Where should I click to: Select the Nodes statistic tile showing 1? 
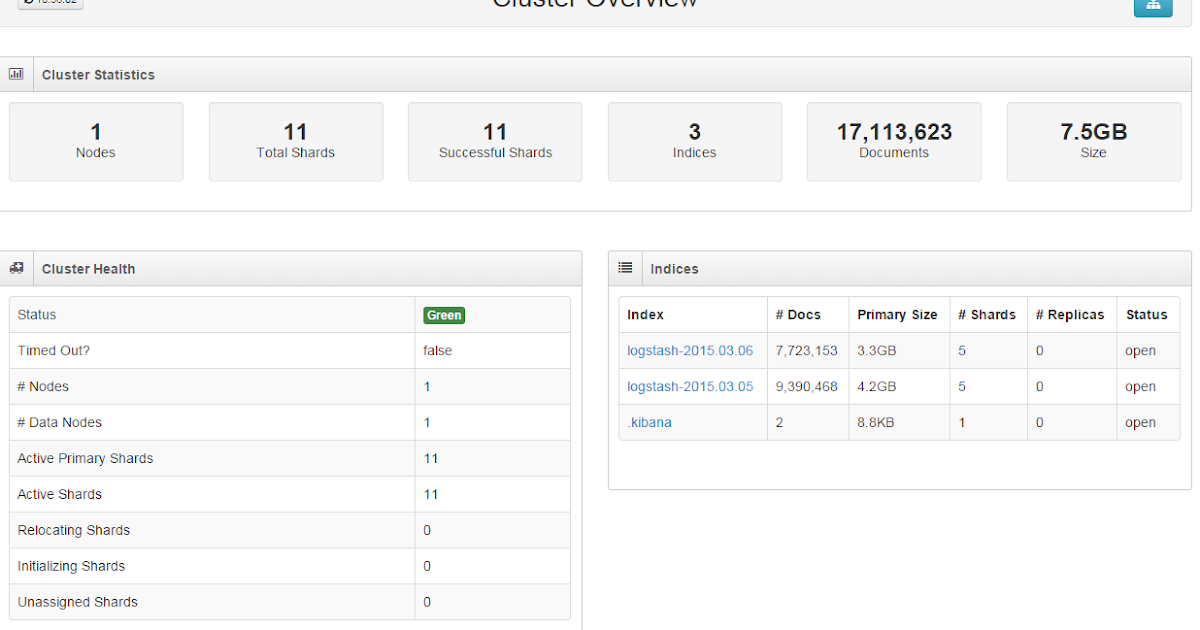point(95,141)
